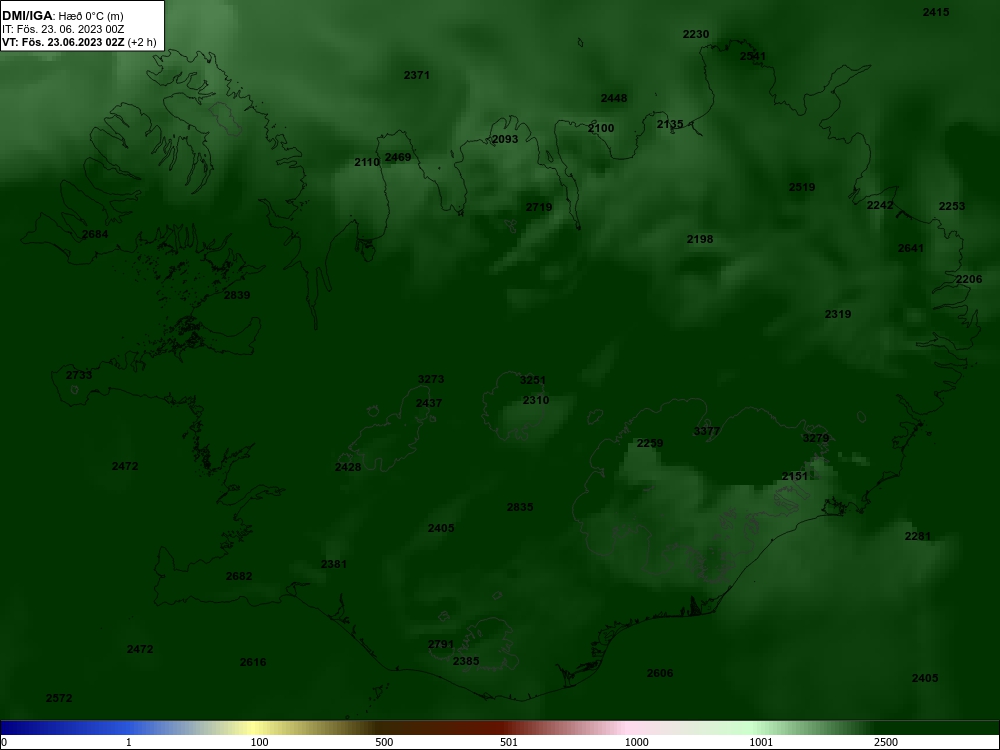Click the 2519 height value

[802, 188]
